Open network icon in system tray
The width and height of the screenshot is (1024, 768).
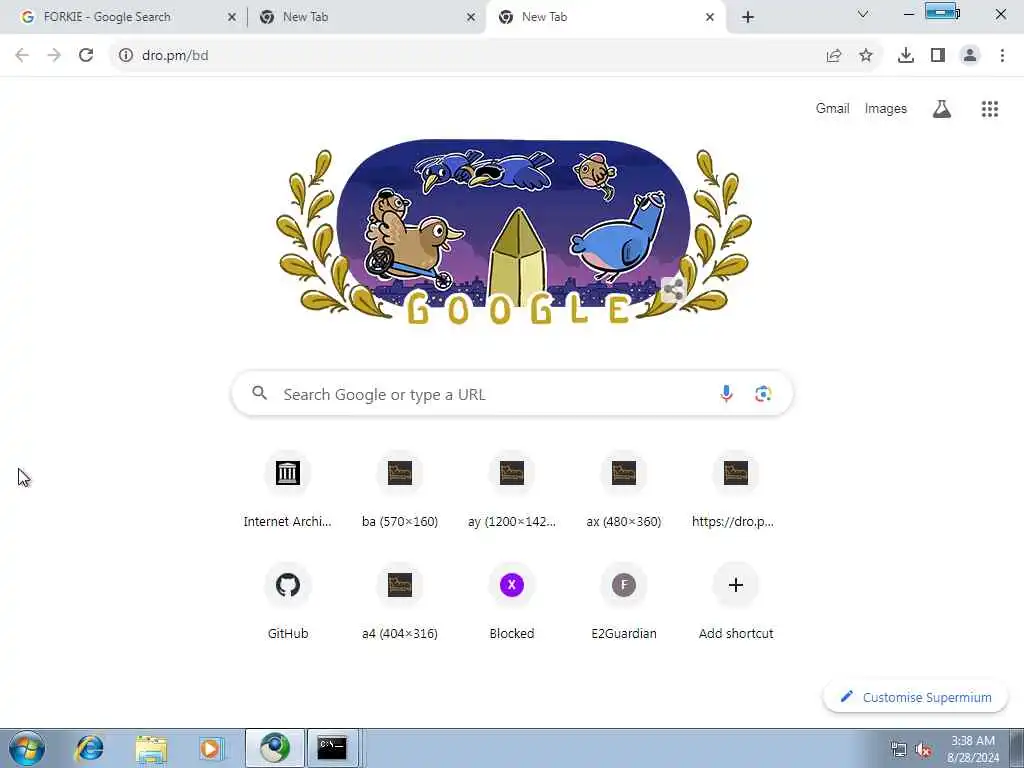pyautogui.click(x=899, y=750)
